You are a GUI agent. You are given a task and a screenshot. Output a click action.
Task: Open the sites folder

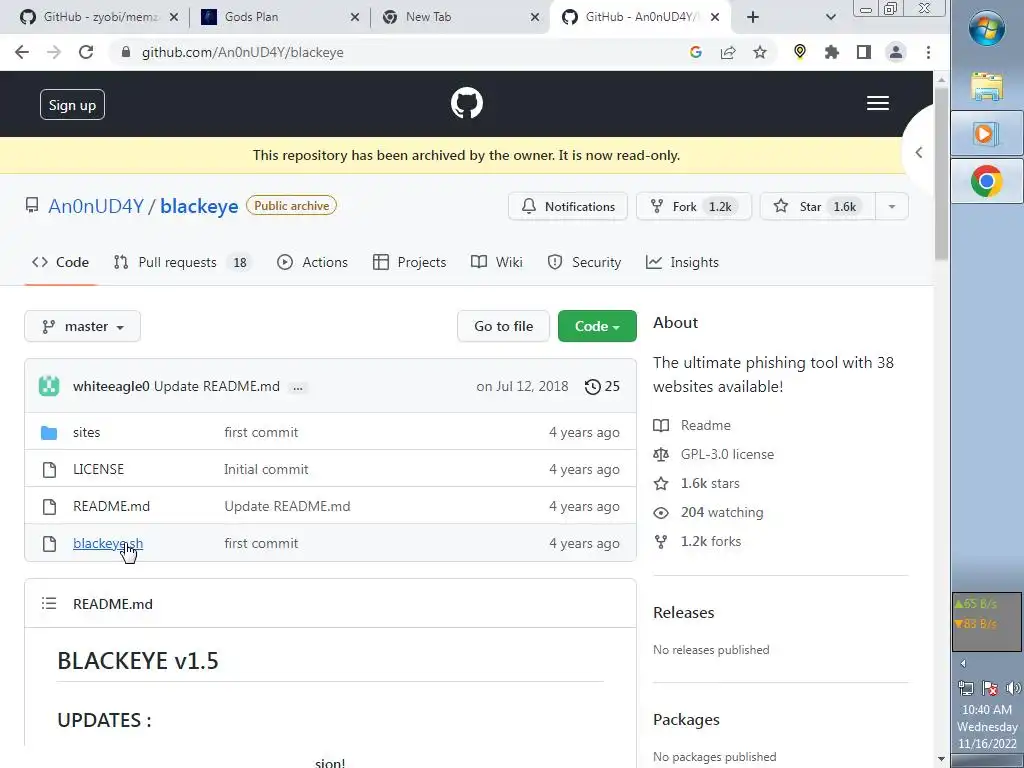(x=87, y=432)
